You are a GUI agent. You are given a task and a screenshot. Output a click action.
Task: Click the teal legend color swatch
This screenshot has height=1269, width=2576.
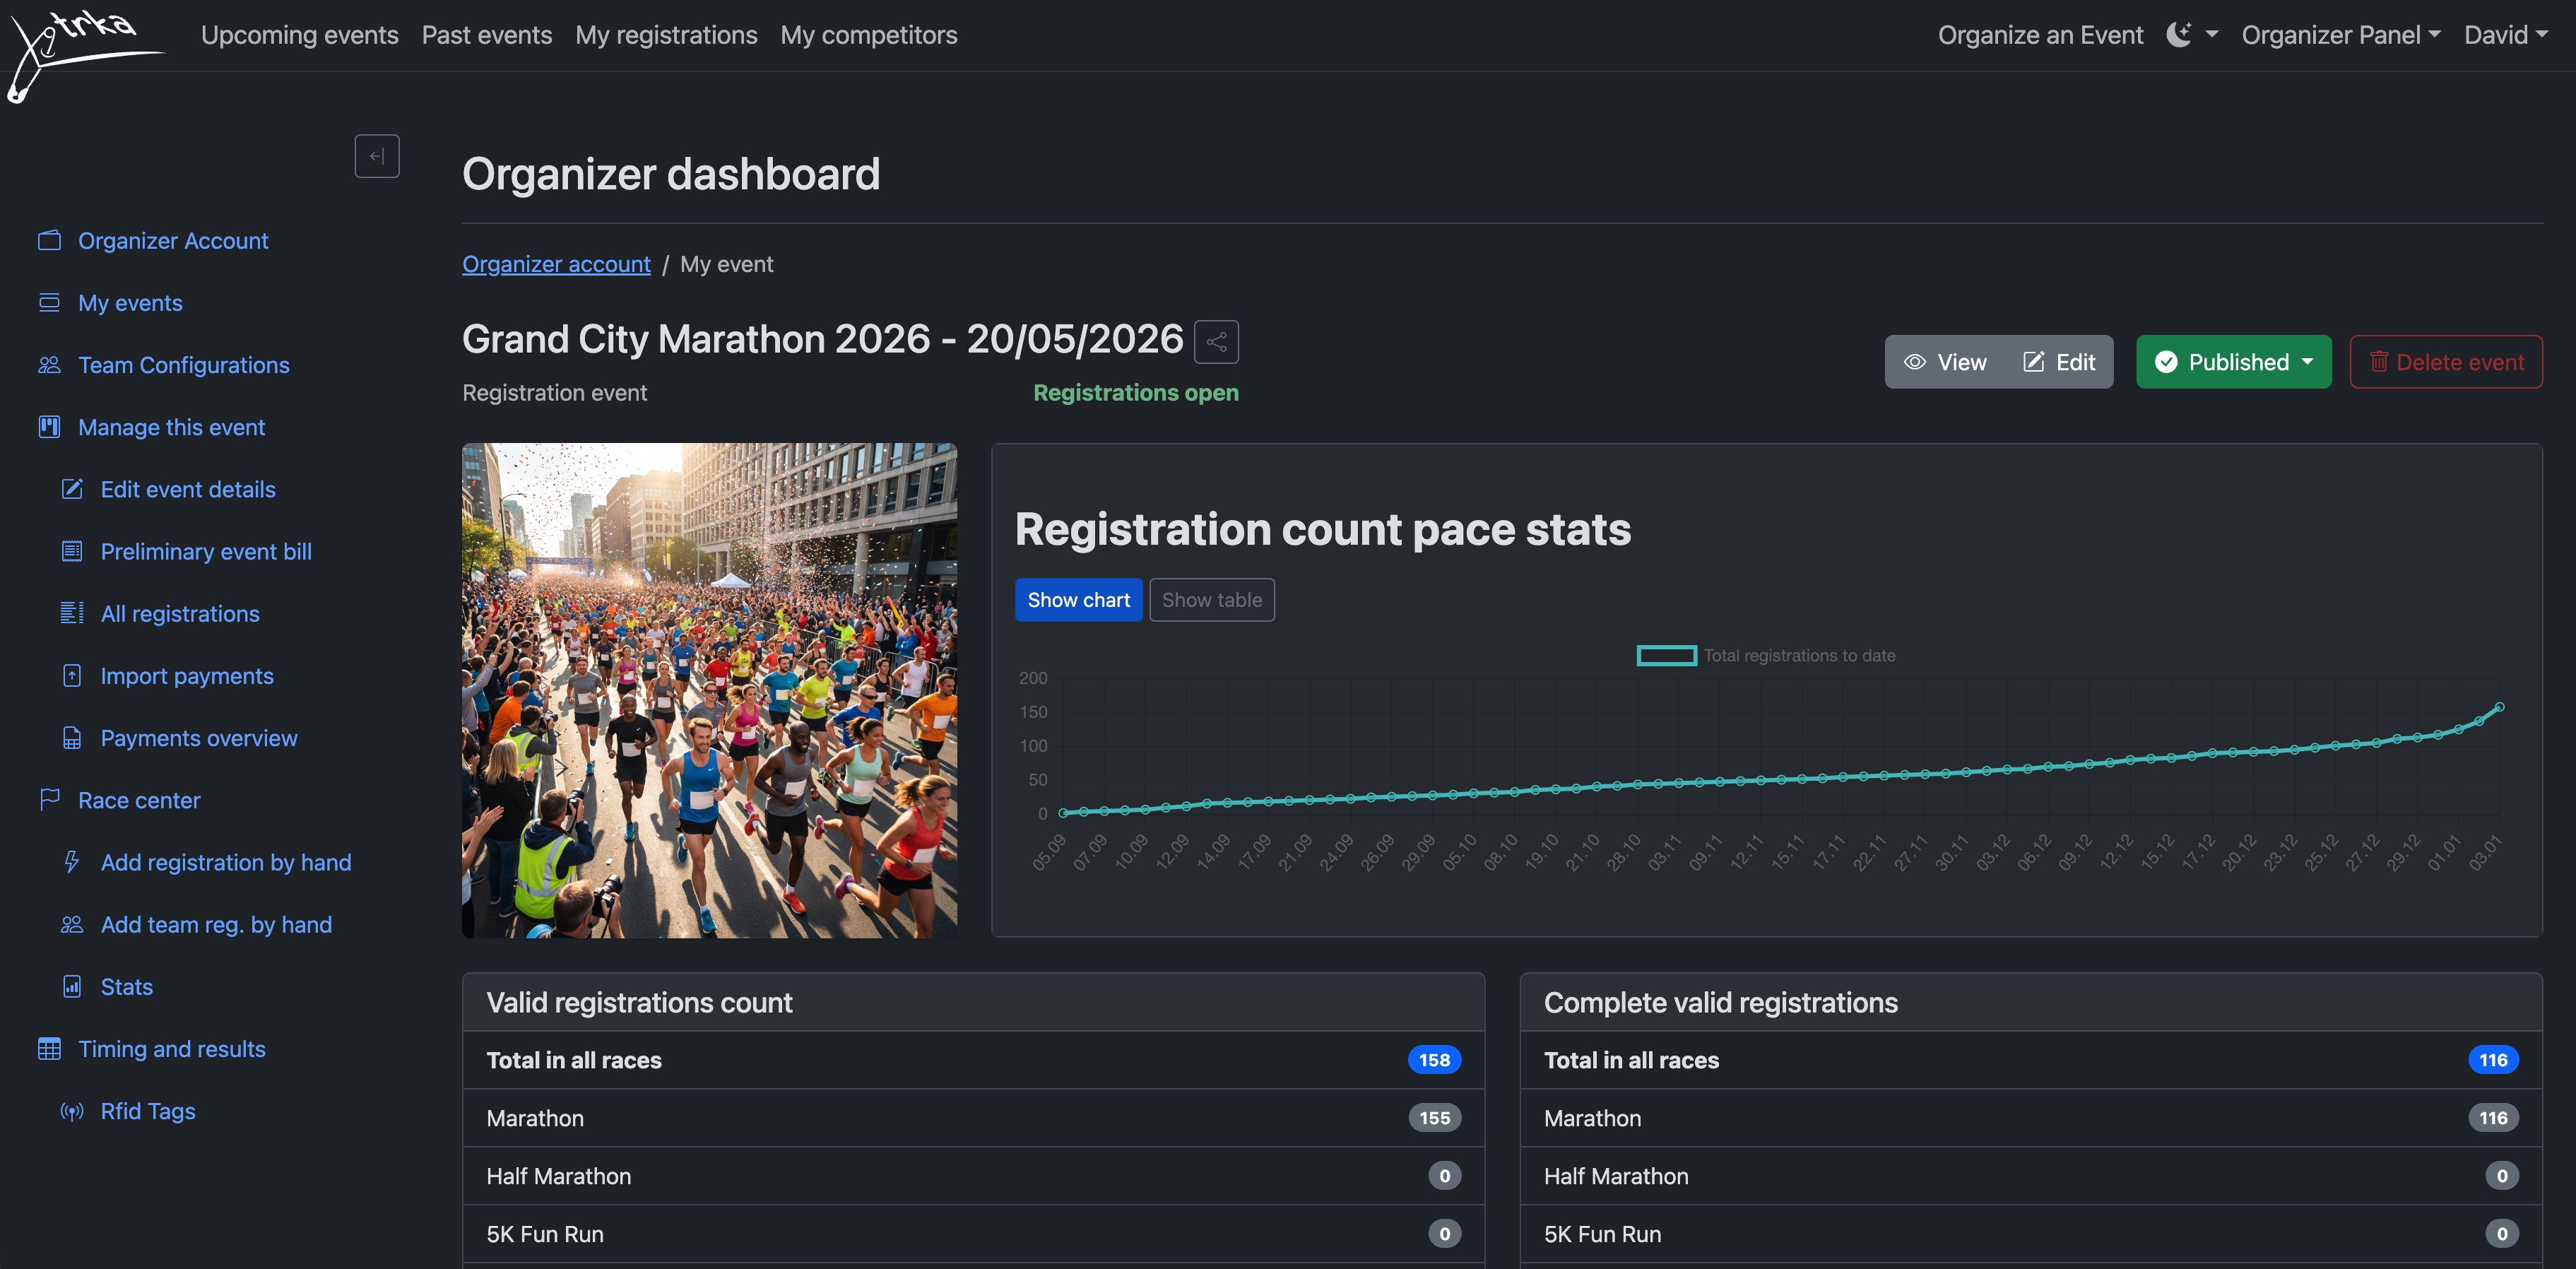1665,655
